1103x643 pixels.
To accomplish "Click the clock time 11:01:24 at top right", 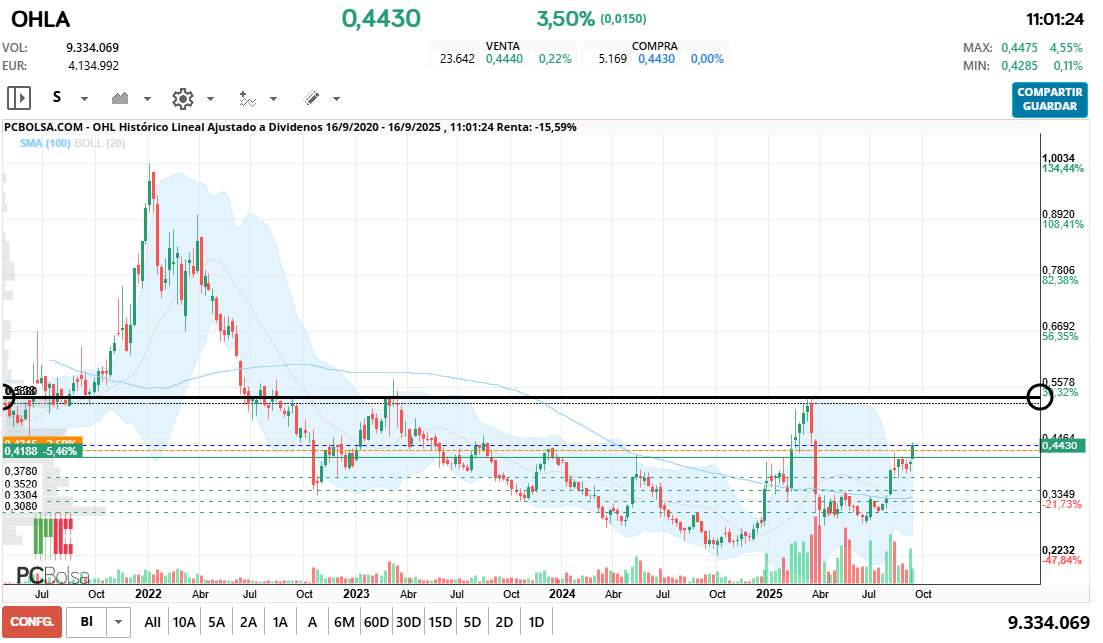I will tap(1054, 20).
